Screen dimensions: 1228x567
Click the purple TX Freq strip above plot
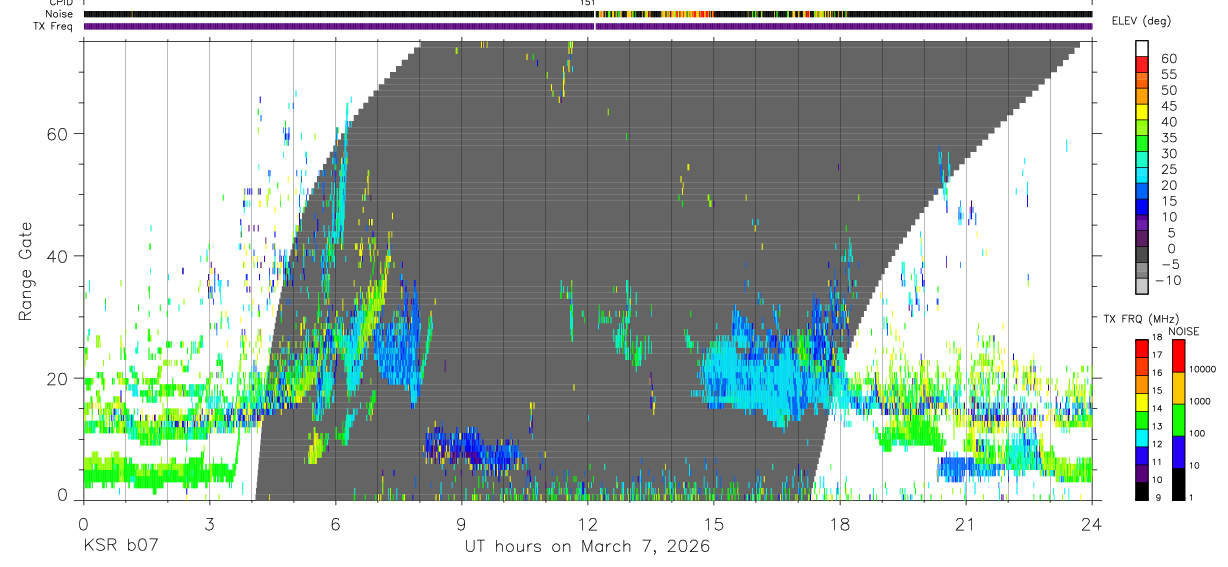coord(587,26)
